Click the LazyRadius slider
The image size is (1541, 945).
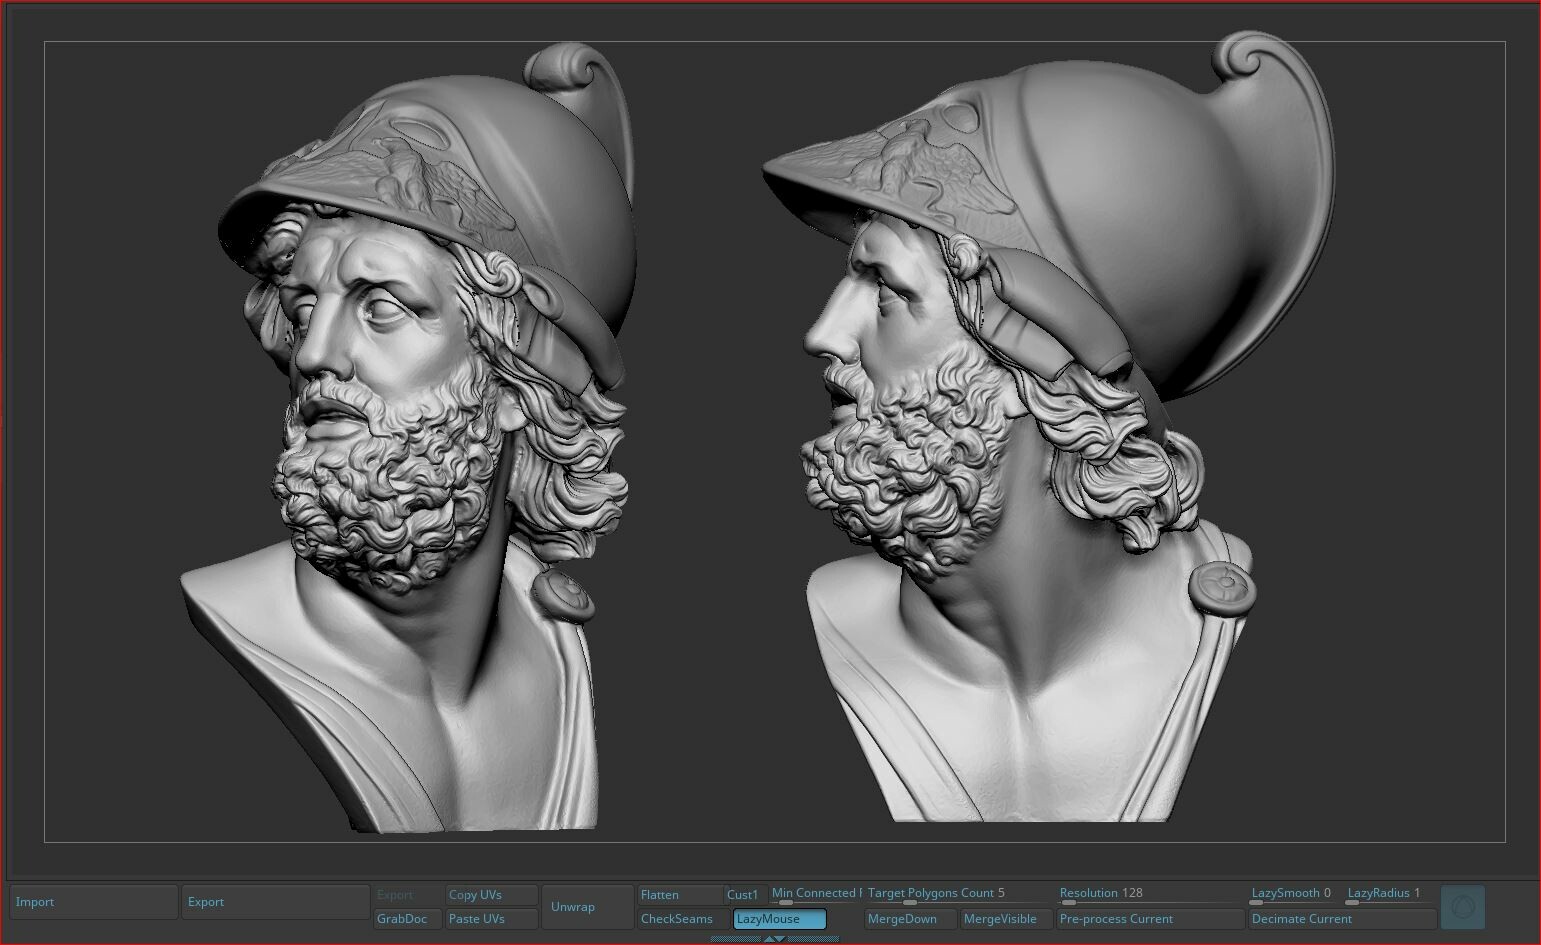point(1390,895)
